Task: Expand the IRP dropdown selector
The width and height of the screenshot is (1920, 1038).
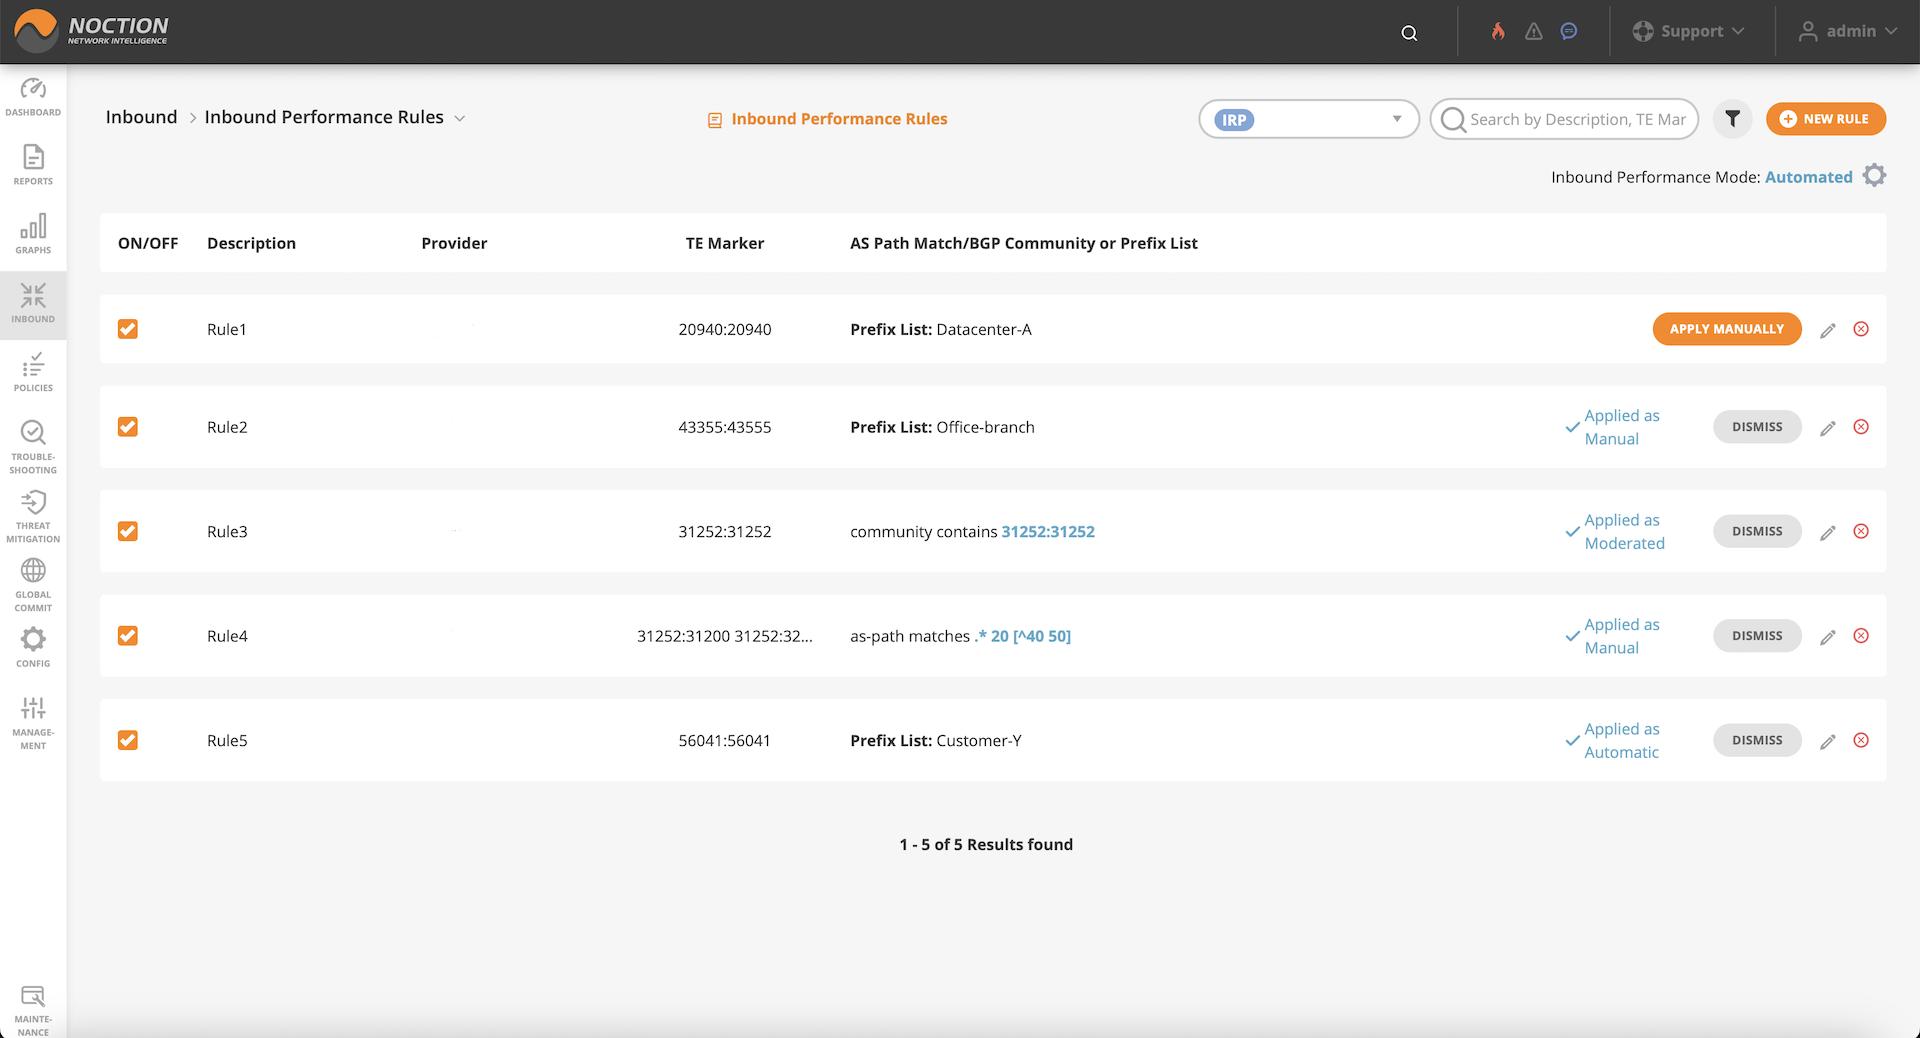Action: (1309, 119)
